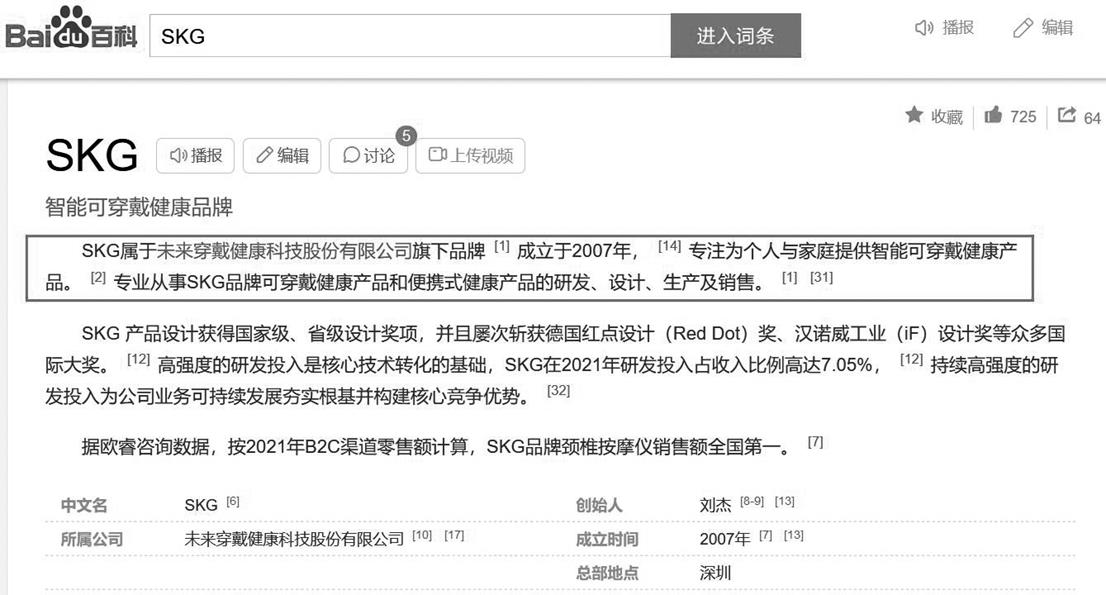Click the share icon showing 64

[1066, 116]
